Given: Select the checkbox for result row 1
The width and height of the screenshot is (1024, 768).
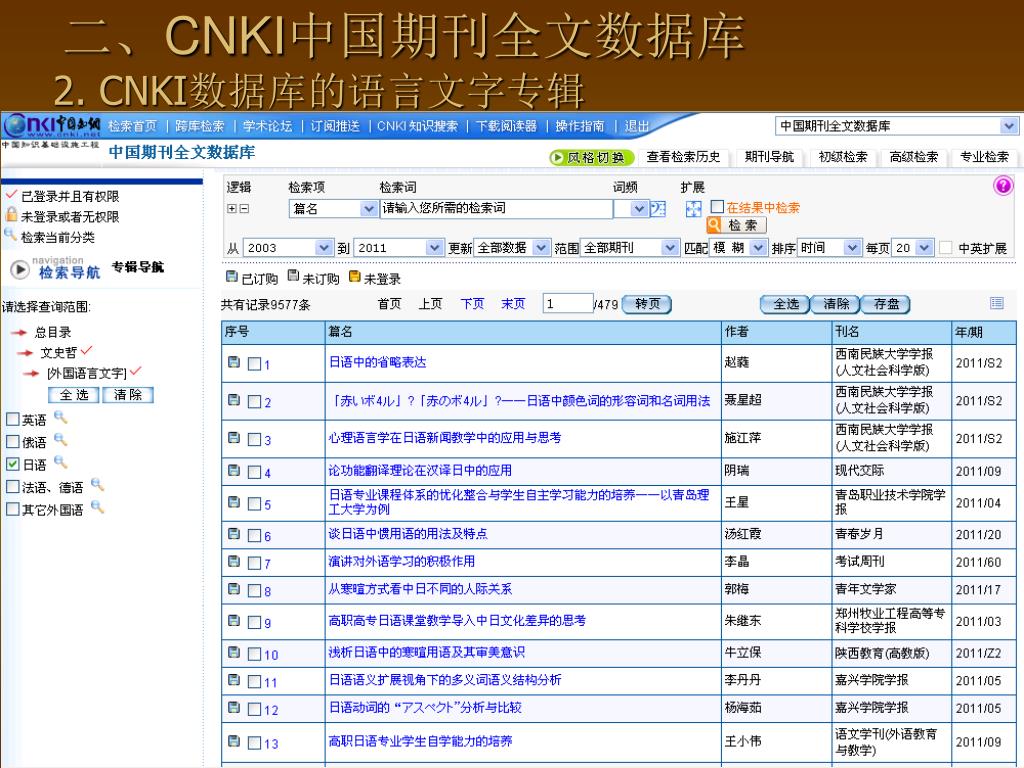Looking at the screenshot, I should pos(255,364).
